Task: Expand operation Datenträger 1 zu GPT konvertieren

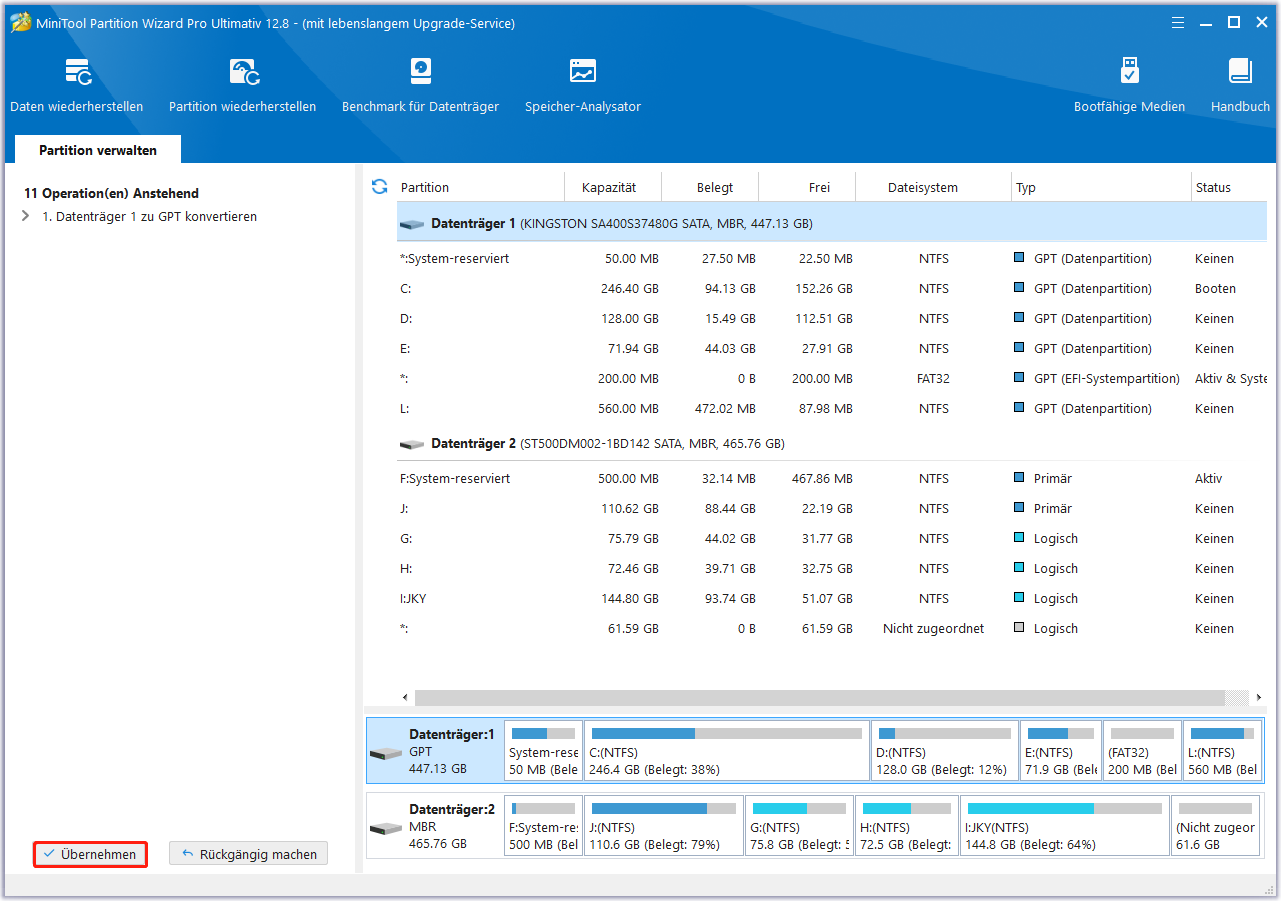Action: 25,216
